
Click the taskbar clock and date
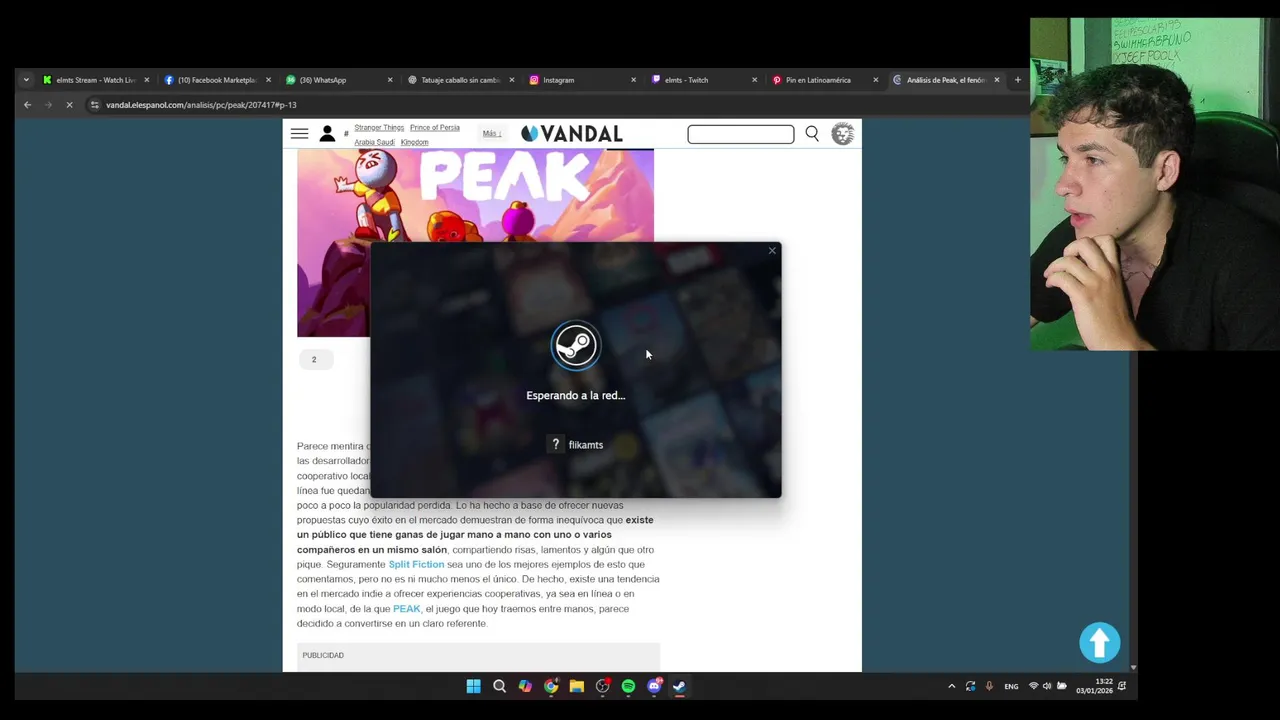(x=1094, y=686)
